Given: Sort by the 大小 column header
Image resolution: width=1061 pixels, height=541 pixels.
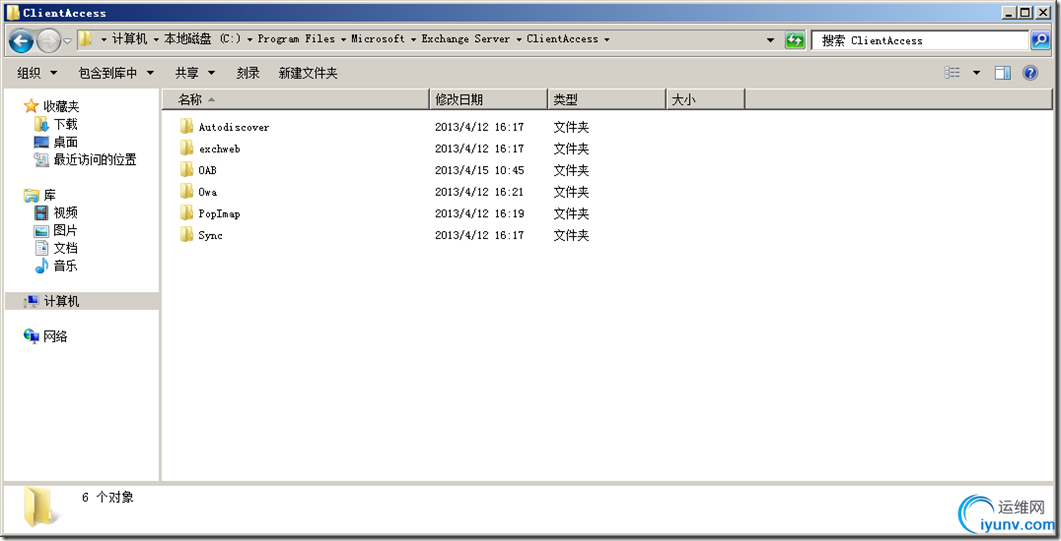Looking at the screenshot, I should (705, 99).
